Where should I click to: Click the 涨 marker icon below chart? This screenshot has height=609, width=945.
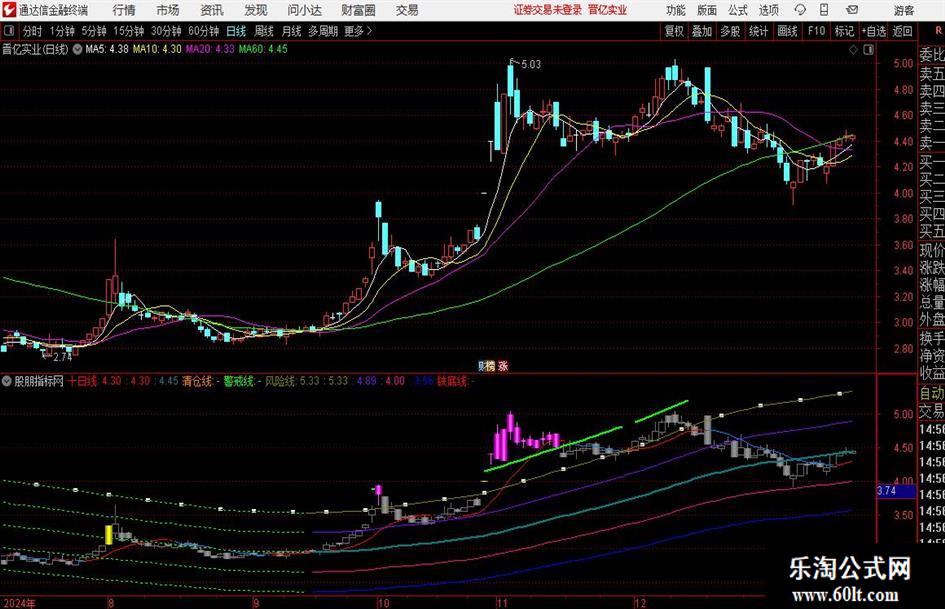pyautogui.click(x=503, y=366)
